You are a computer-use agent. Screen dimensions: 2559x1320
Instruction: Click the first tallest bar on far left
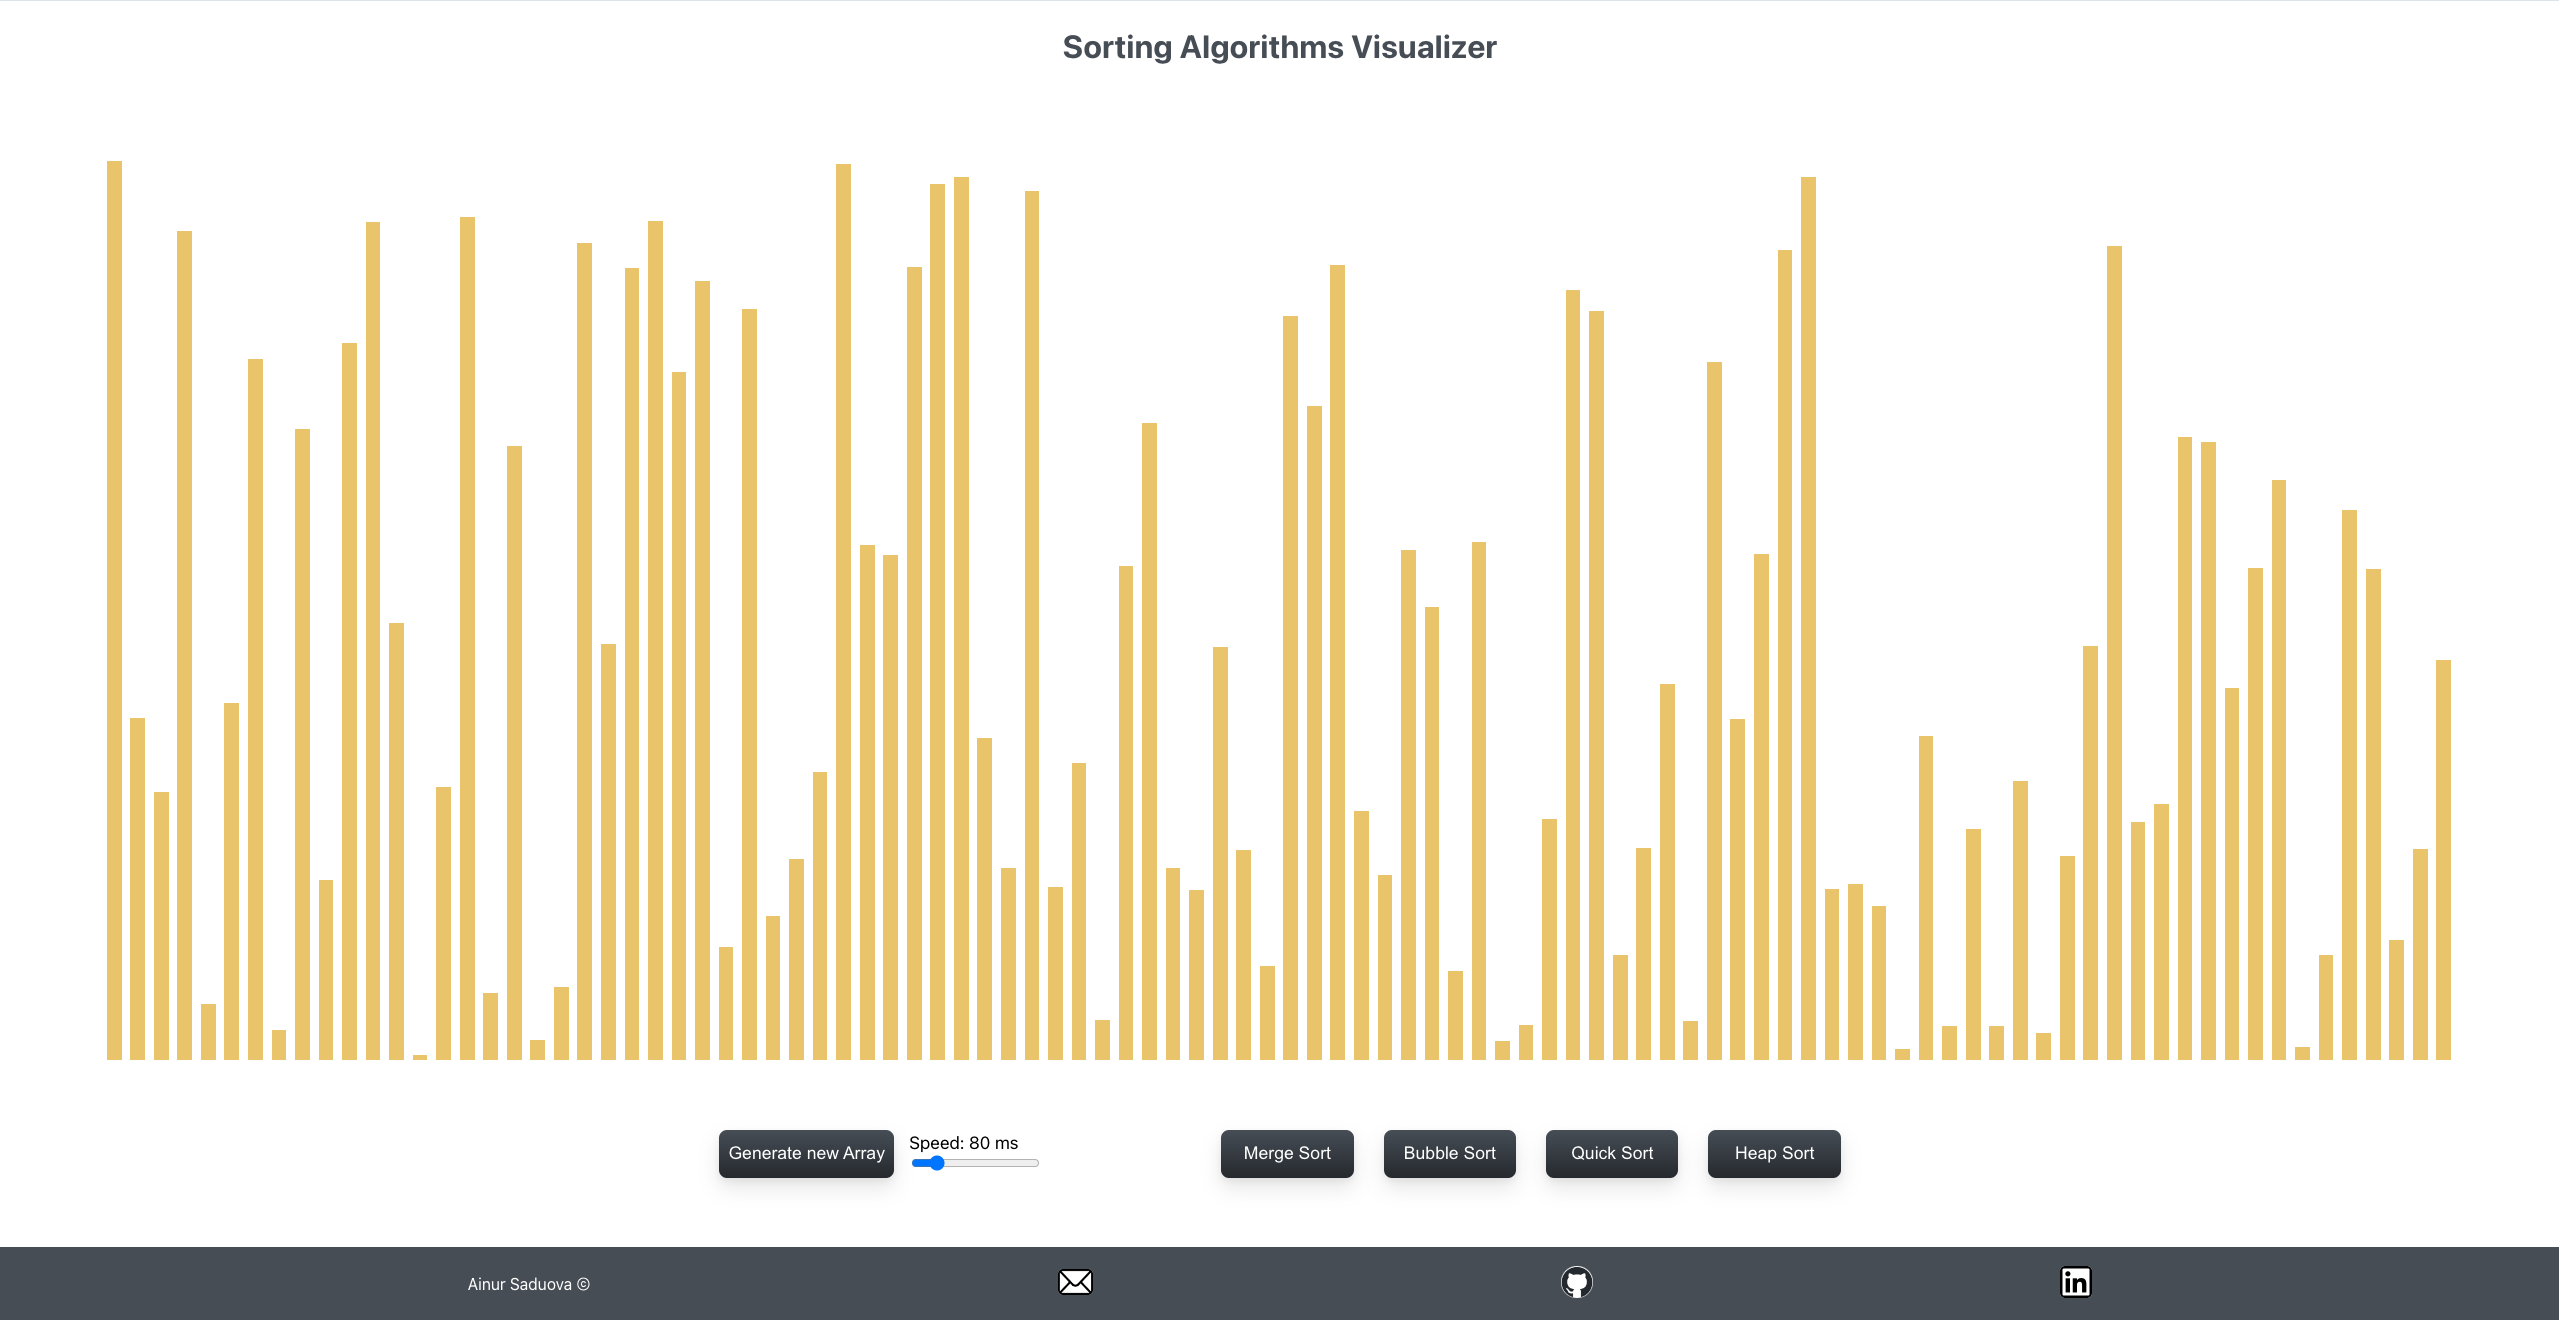[x=114, y=610]
